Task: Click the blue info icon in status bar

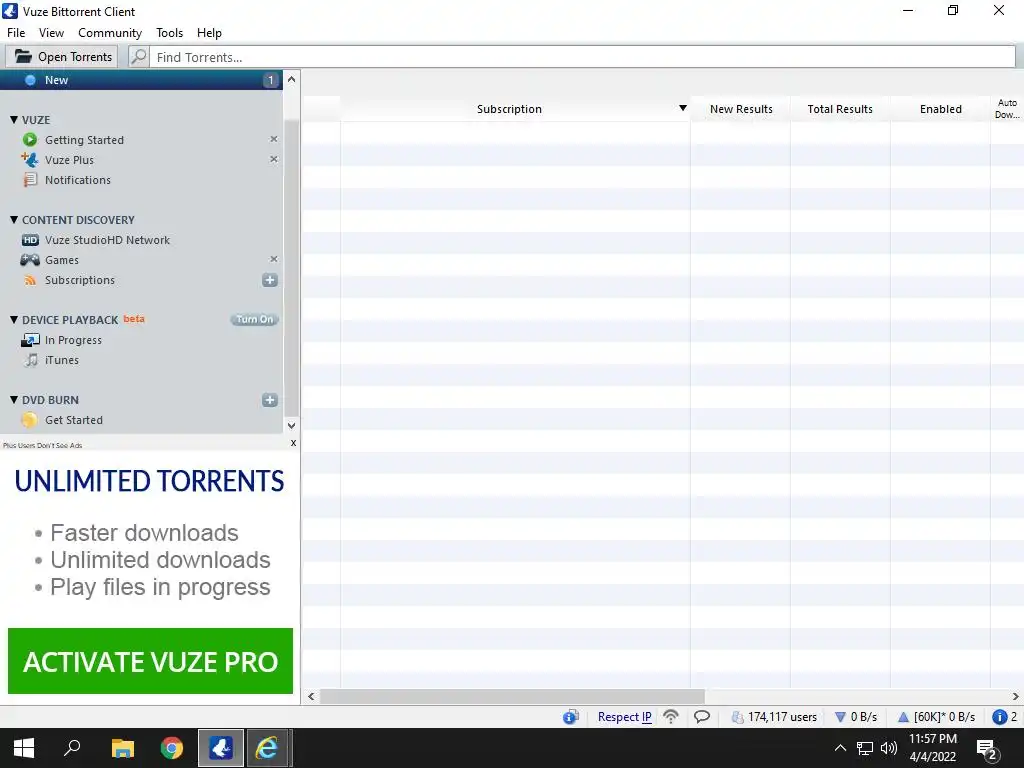Action: pos(999,717)
